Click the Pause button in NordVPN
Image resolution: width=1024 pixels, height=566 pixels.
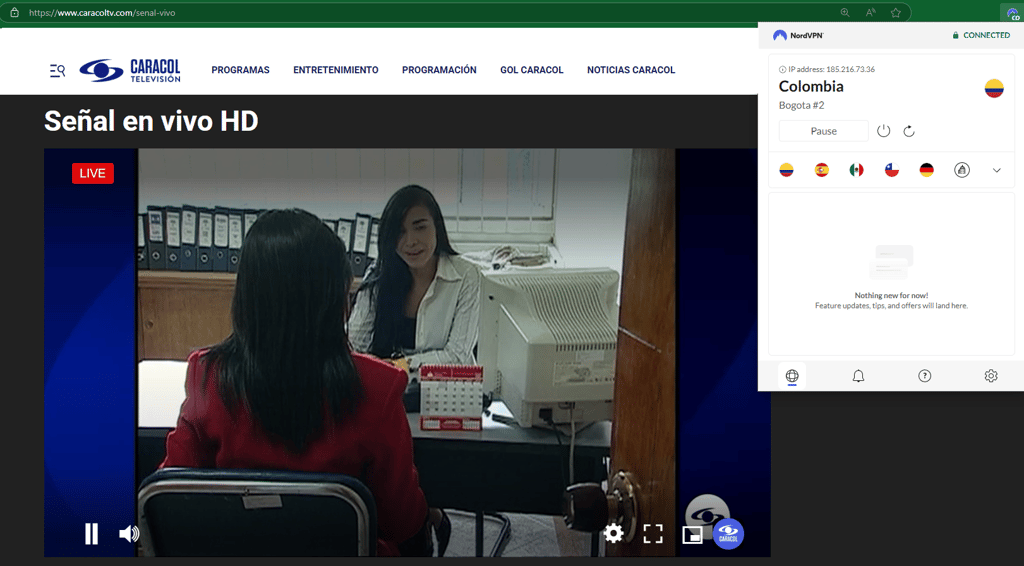[824, 131]
